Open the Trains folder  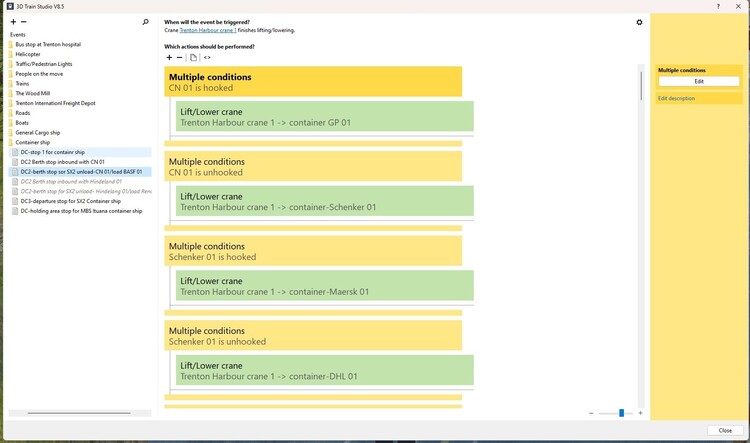tap(22, 84)
